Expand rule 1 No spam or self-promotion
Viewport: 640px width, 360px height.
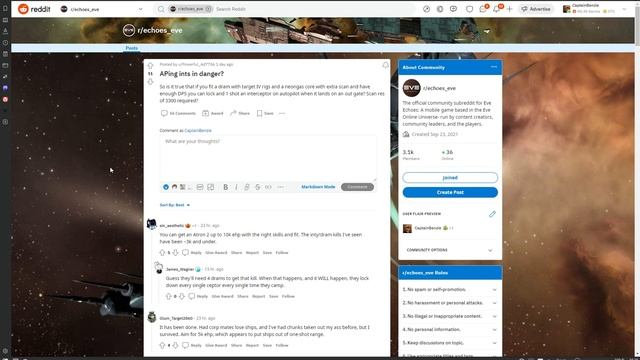tap(450, 289)
